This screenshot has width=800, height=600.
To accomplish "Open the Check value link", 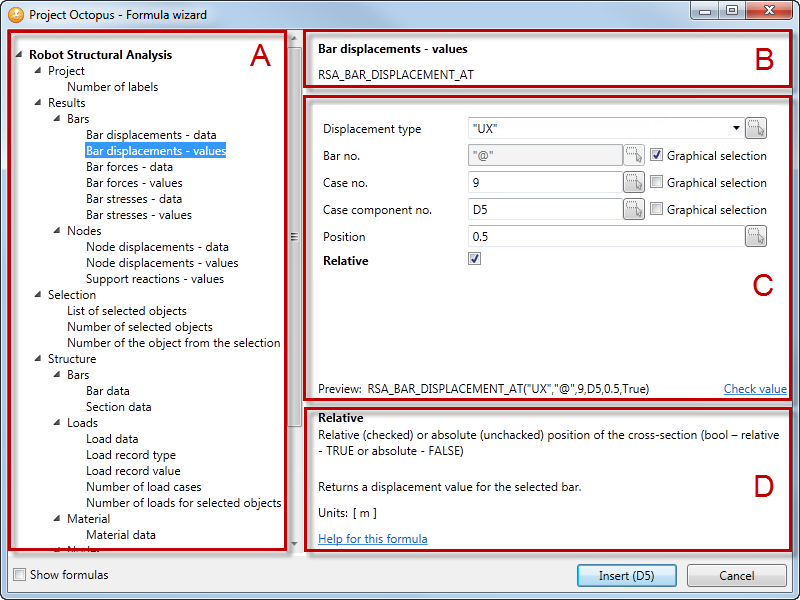I will 755,389.
